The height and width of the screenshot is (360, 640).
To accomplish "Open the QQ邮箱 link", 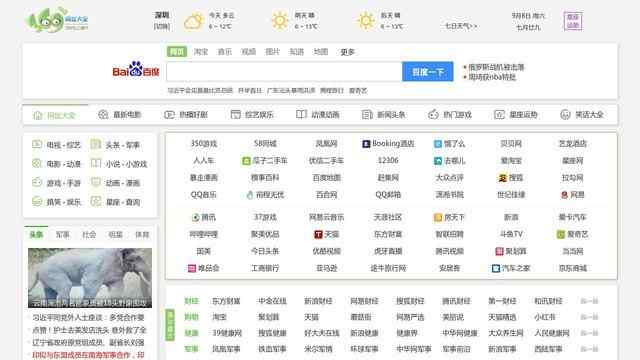I will coord(388,195).
